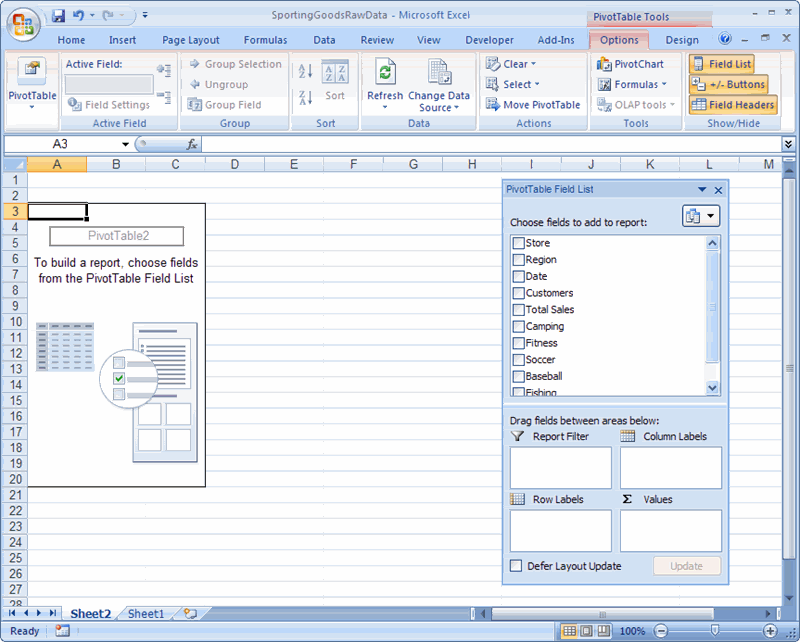The width and height of the screenshot is (800, 642).
Task: Toggle the +/- Buttons display
Action: [728, 84]
